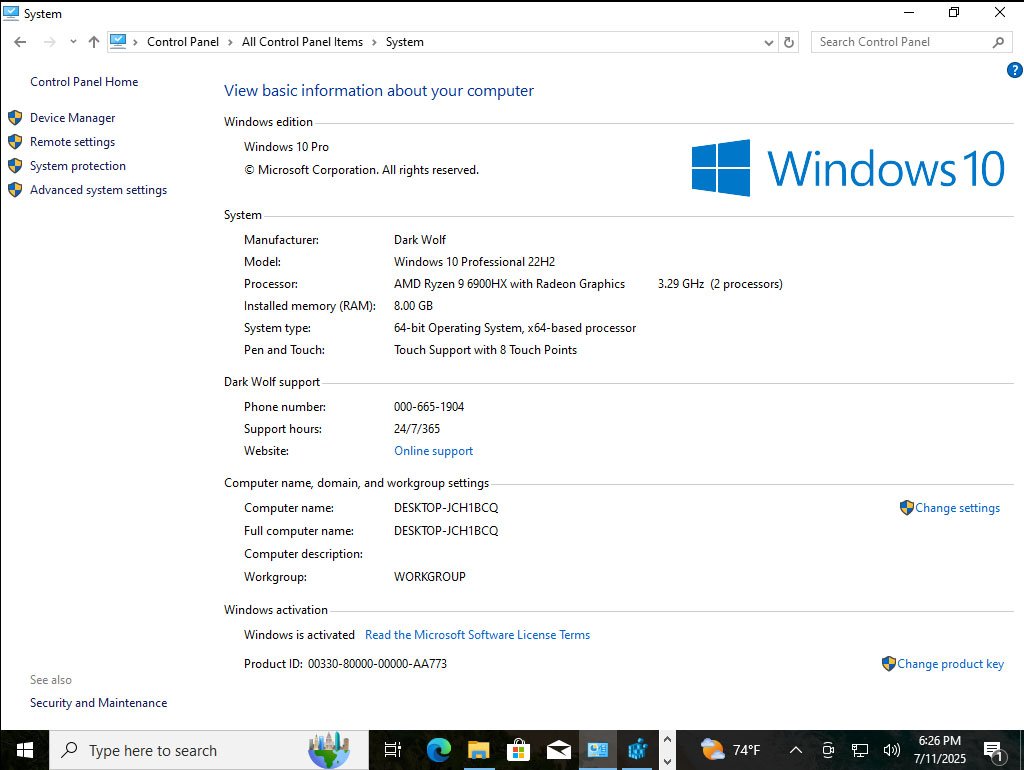Click the taskbar search box
Screen dimensions: 1024x770
click(x=209, y=750)
